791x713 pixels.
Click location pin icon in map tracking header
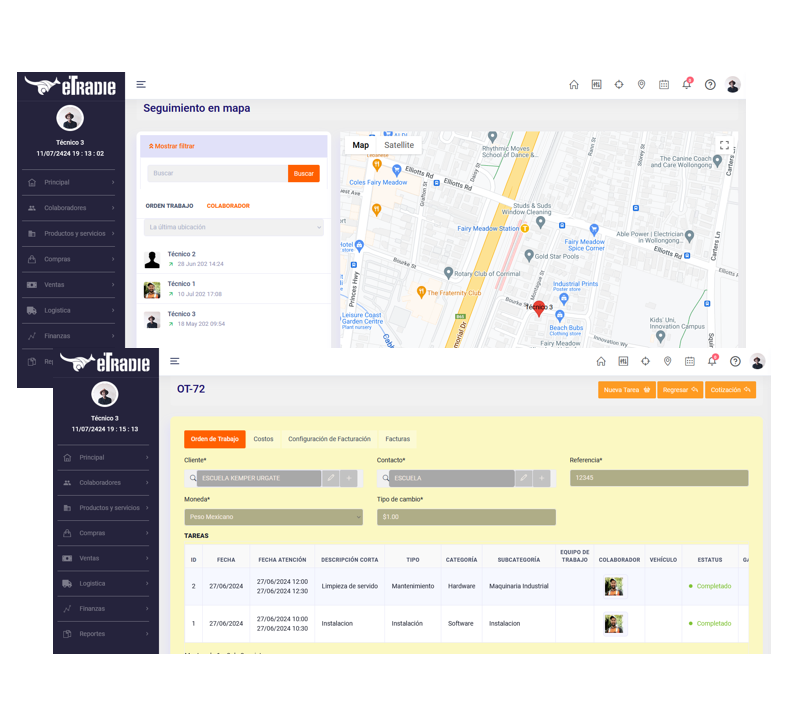pyautogui.click(x=641, y=84)
